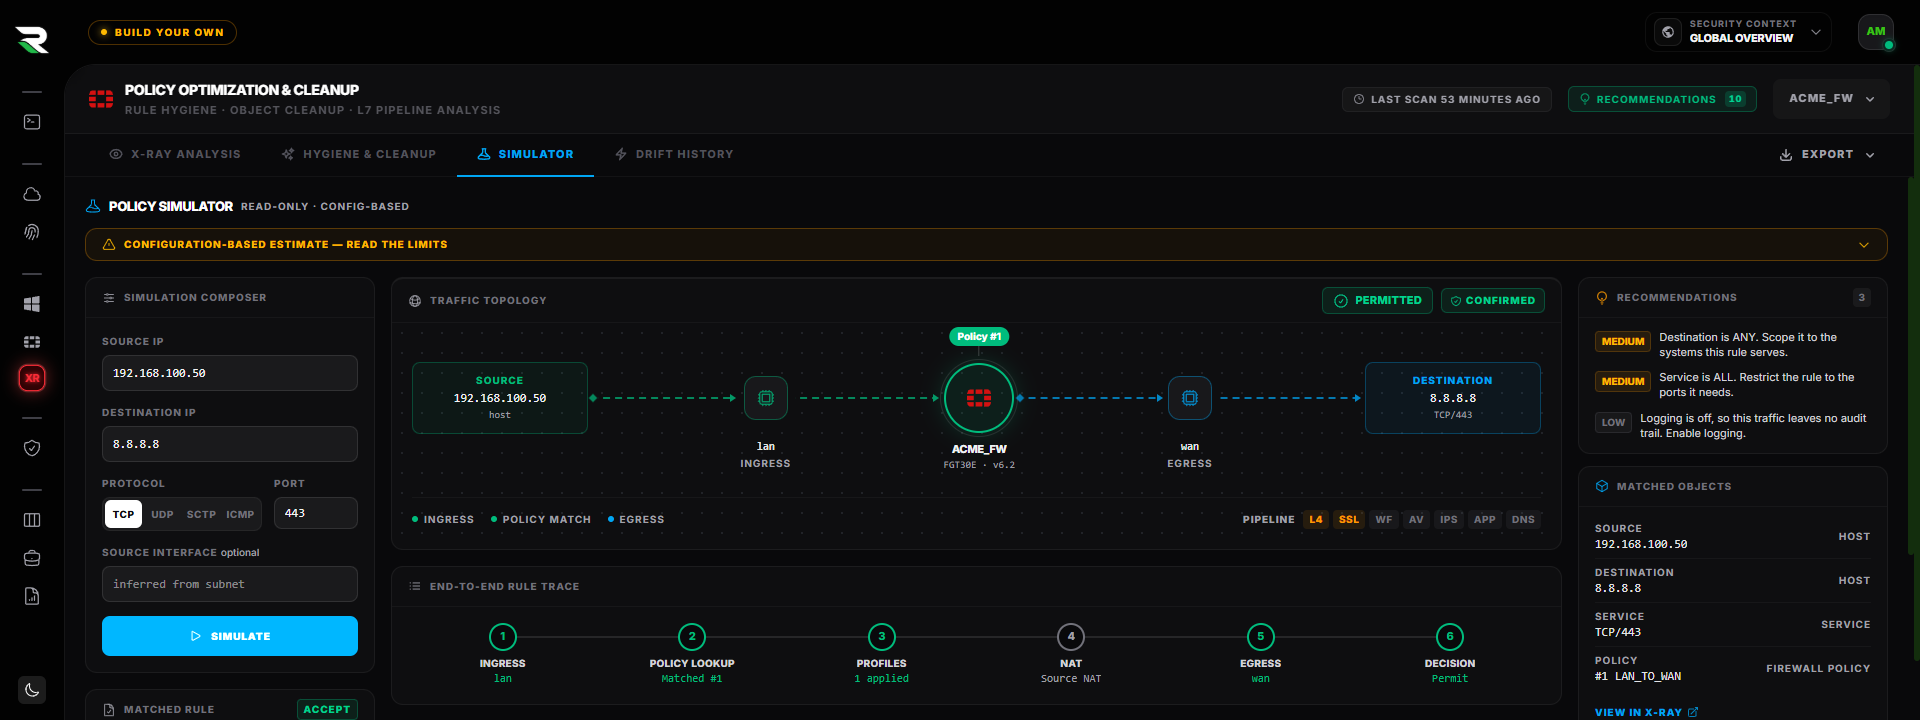The image size is (1920, 720).
Task: Click trace step 4 NAT circle
Action: 1071,637
